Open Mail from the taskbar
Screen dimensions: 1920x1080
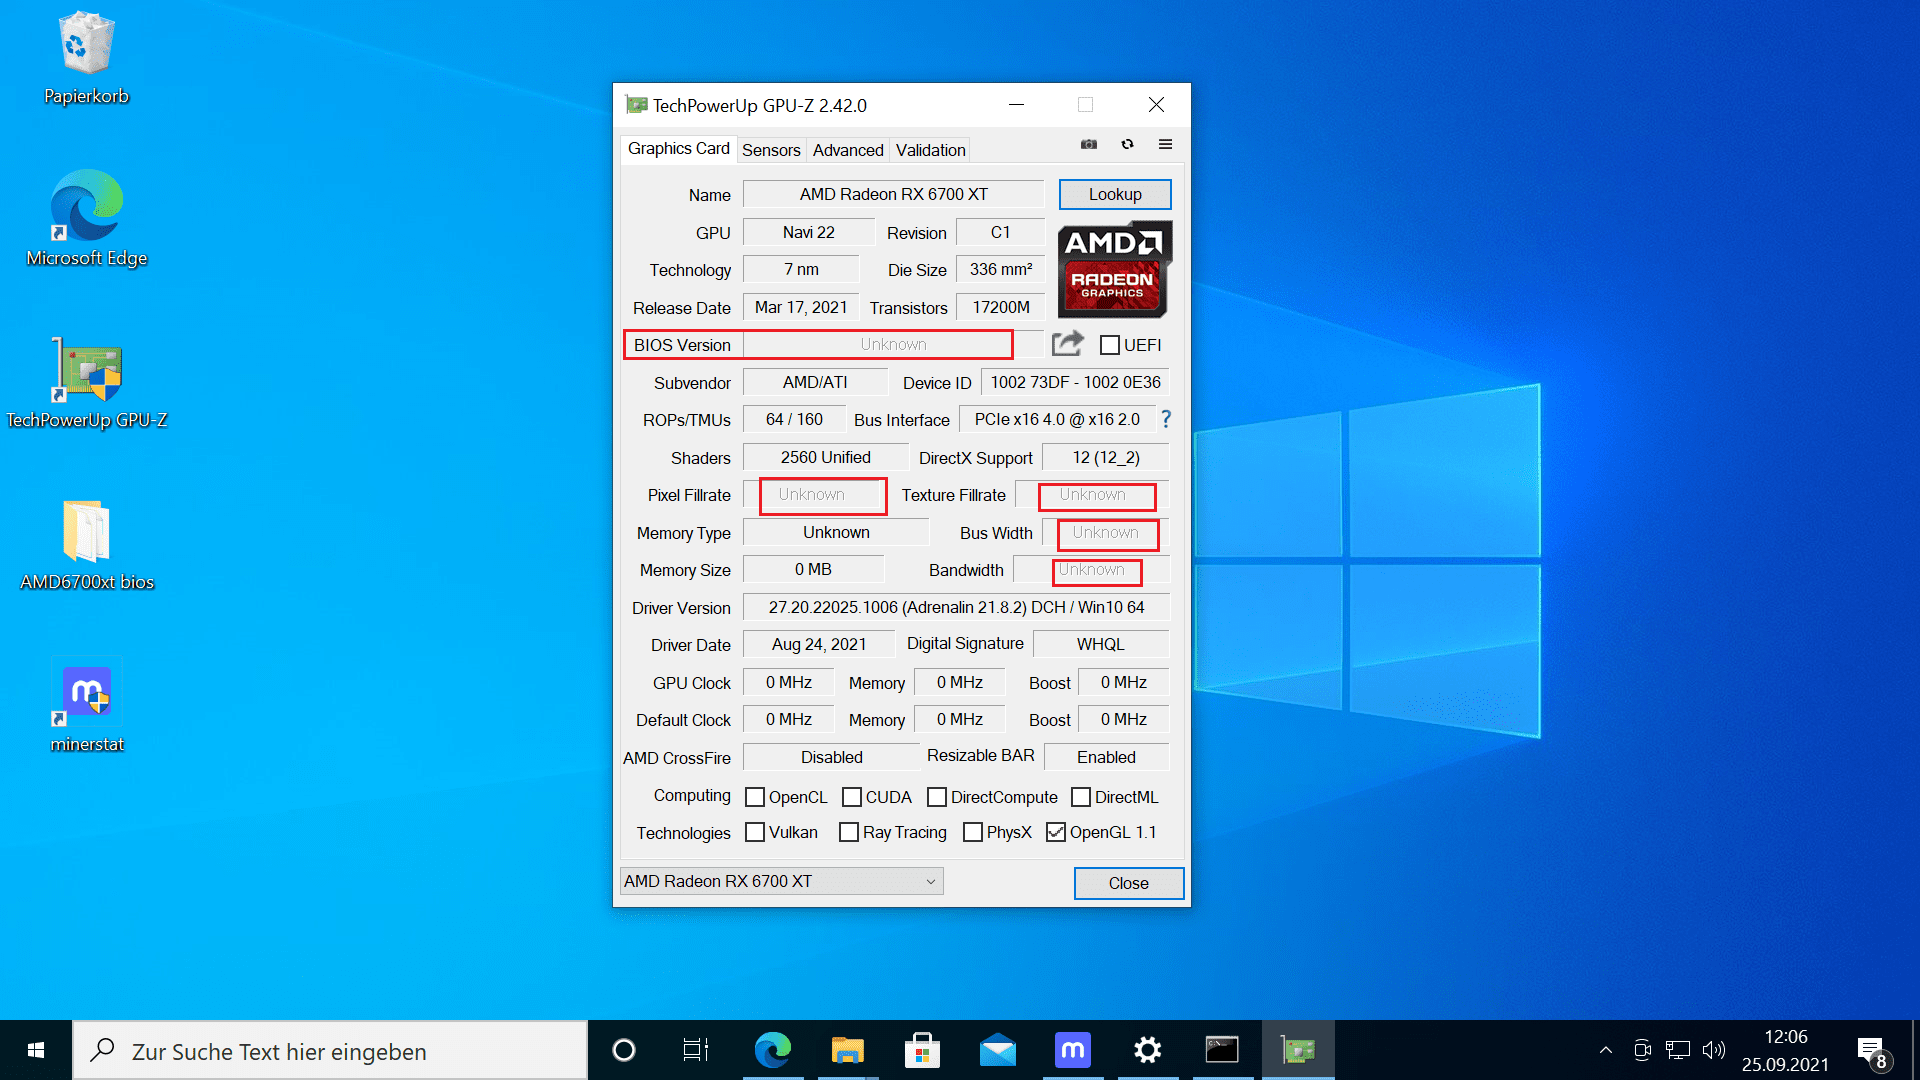(997, 1050)
